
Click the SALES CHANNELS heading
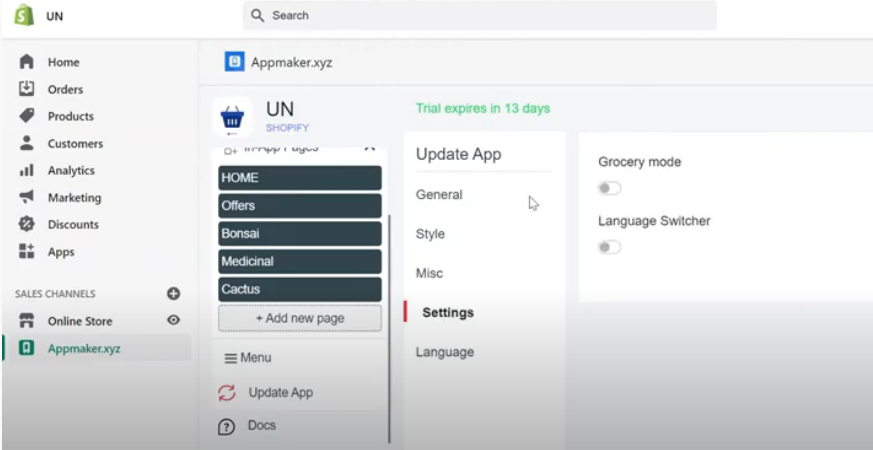pos(55,294)
